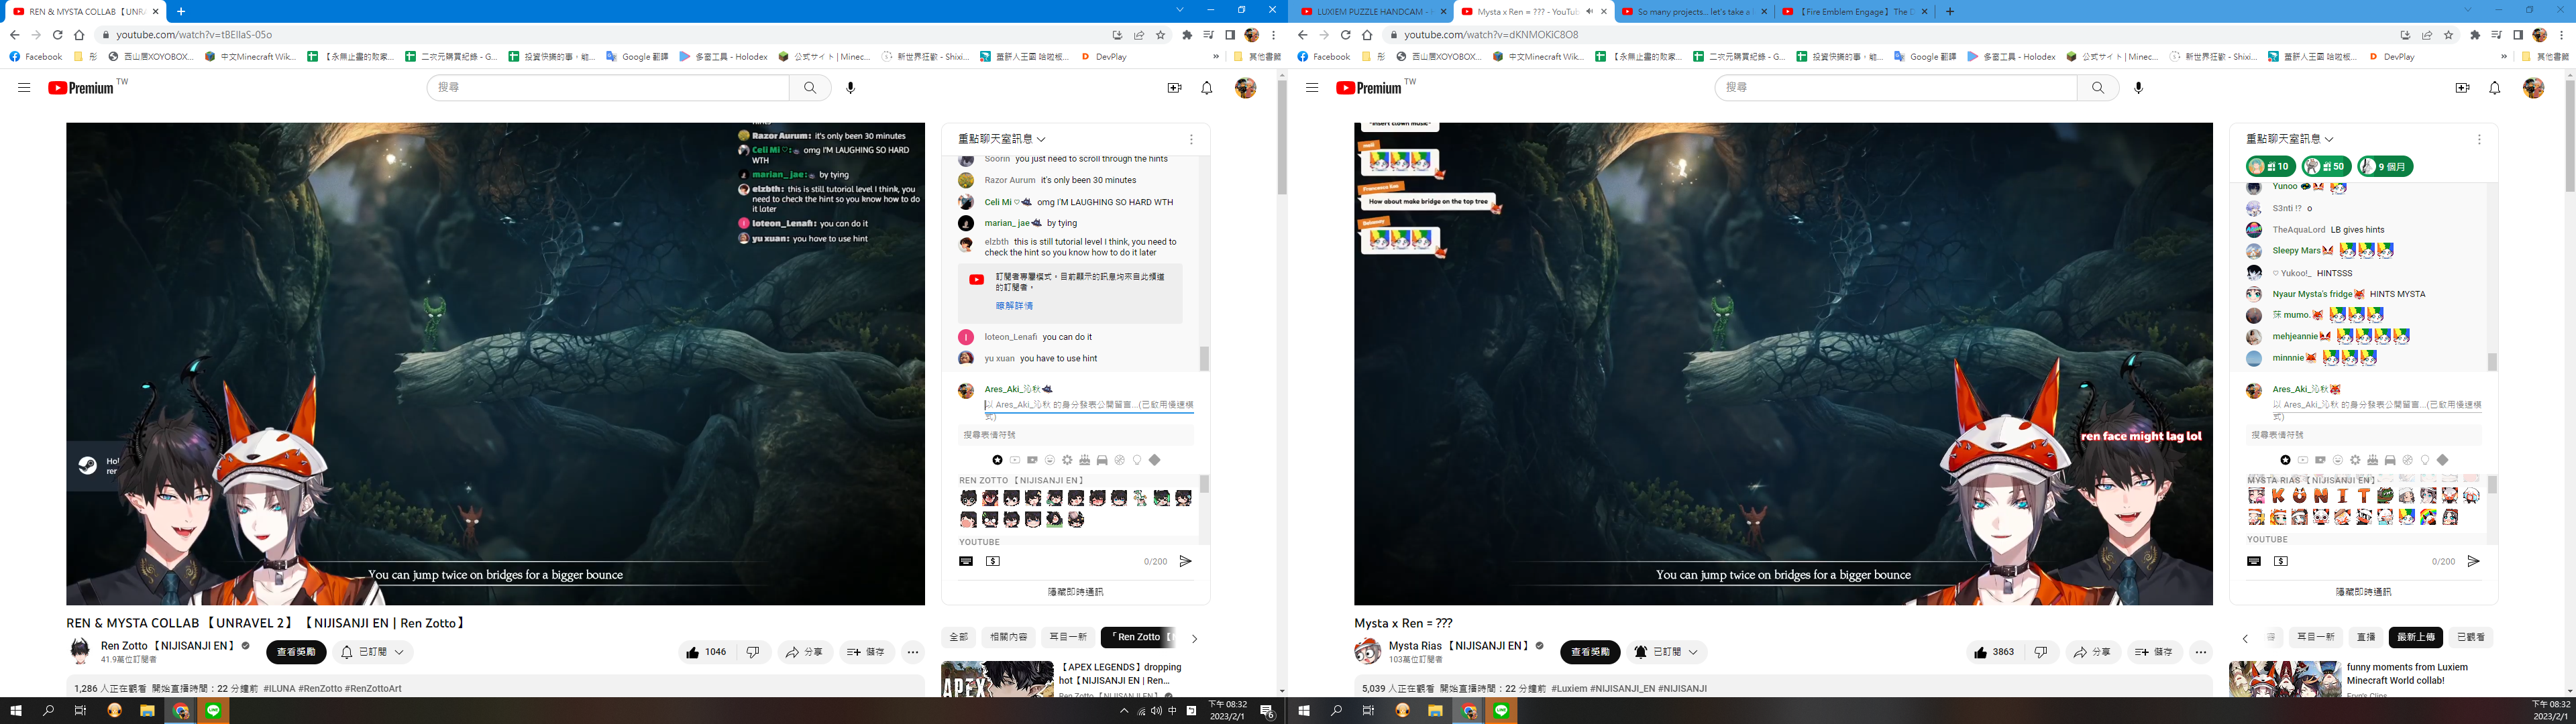Toggle emoji keyboard icon in right chat
2576x724 pixels.
pos(2254,561)
